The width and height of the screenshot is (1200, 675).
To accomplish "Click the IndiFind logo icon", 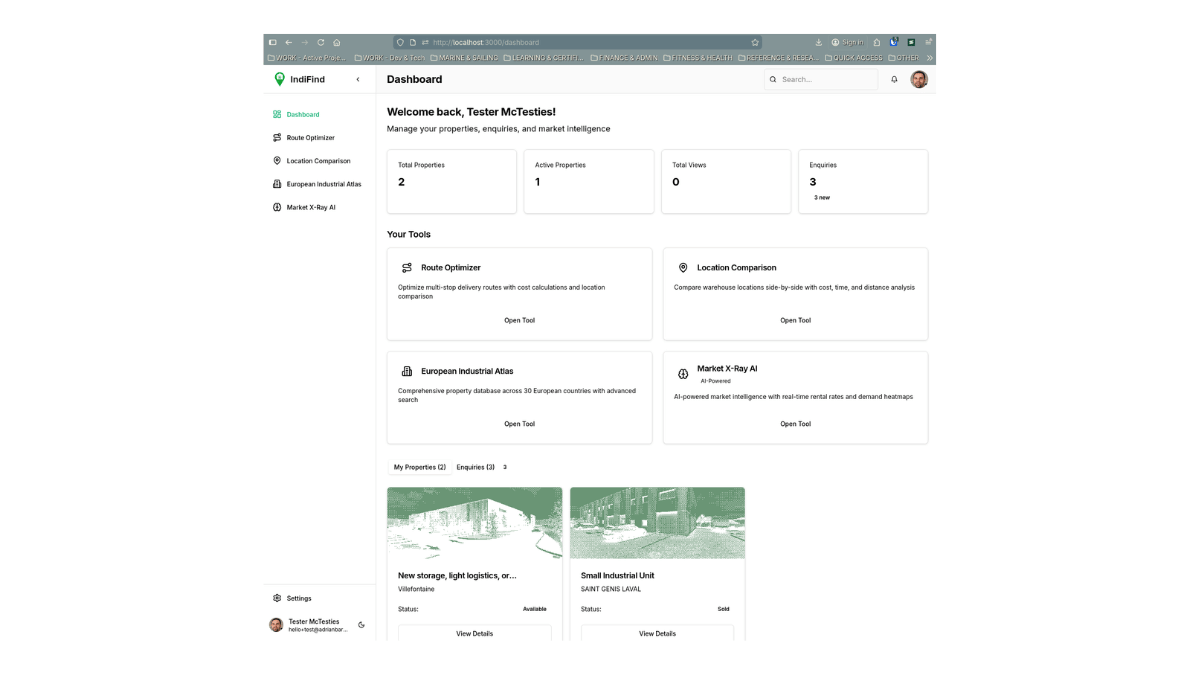I will (280, 79).
